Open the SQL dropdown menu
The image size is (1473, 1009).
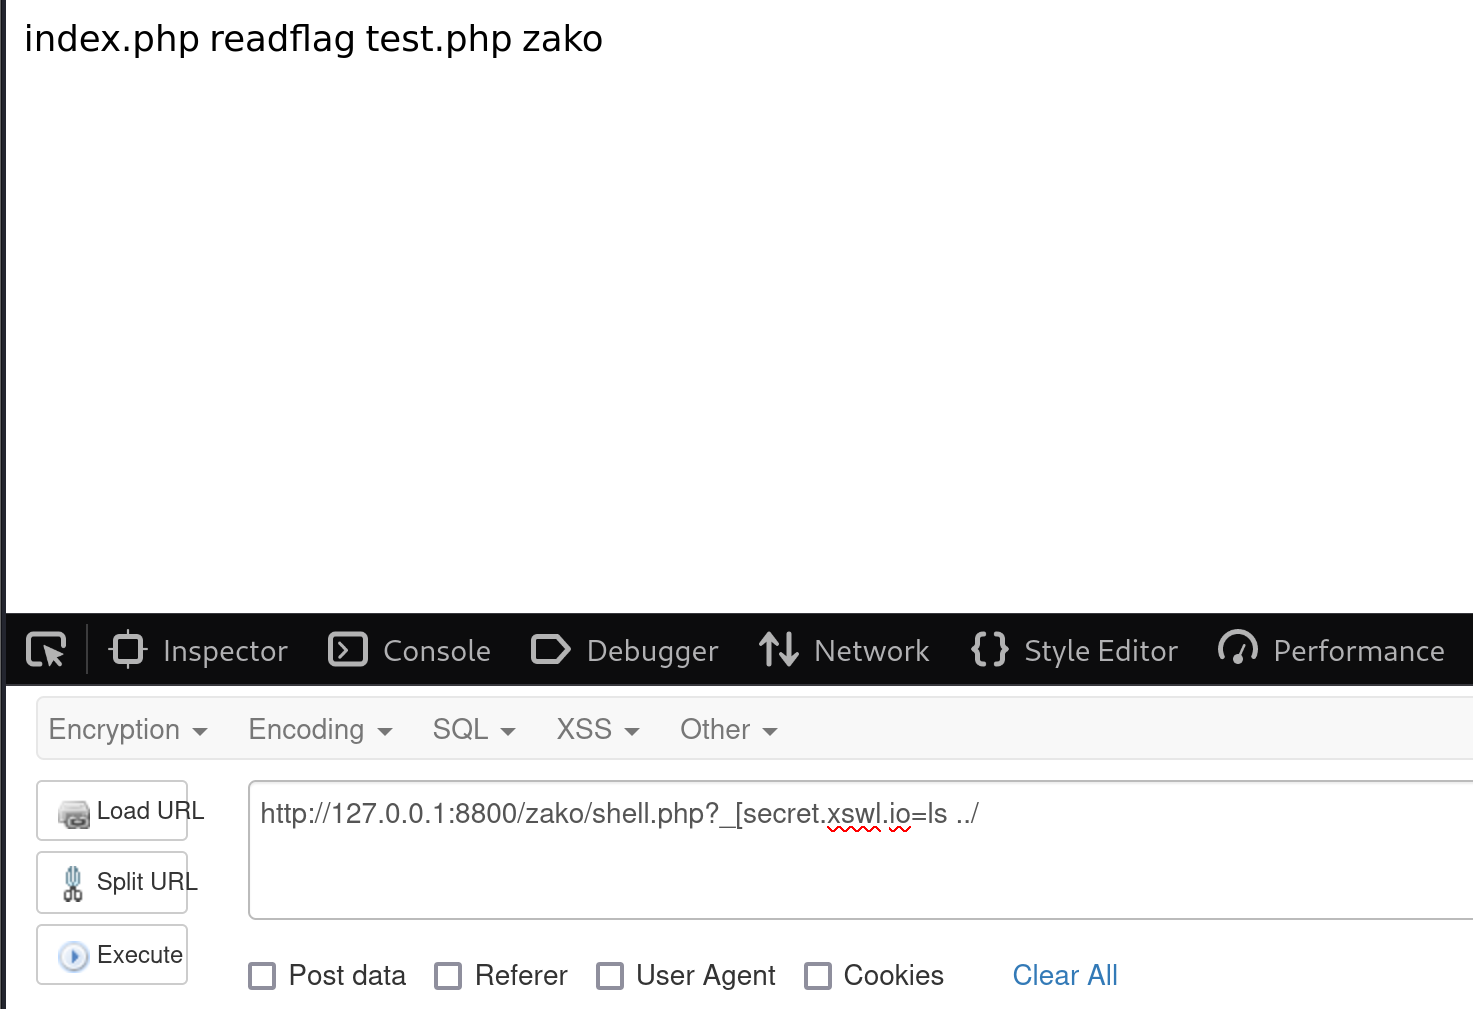(474, 730)
